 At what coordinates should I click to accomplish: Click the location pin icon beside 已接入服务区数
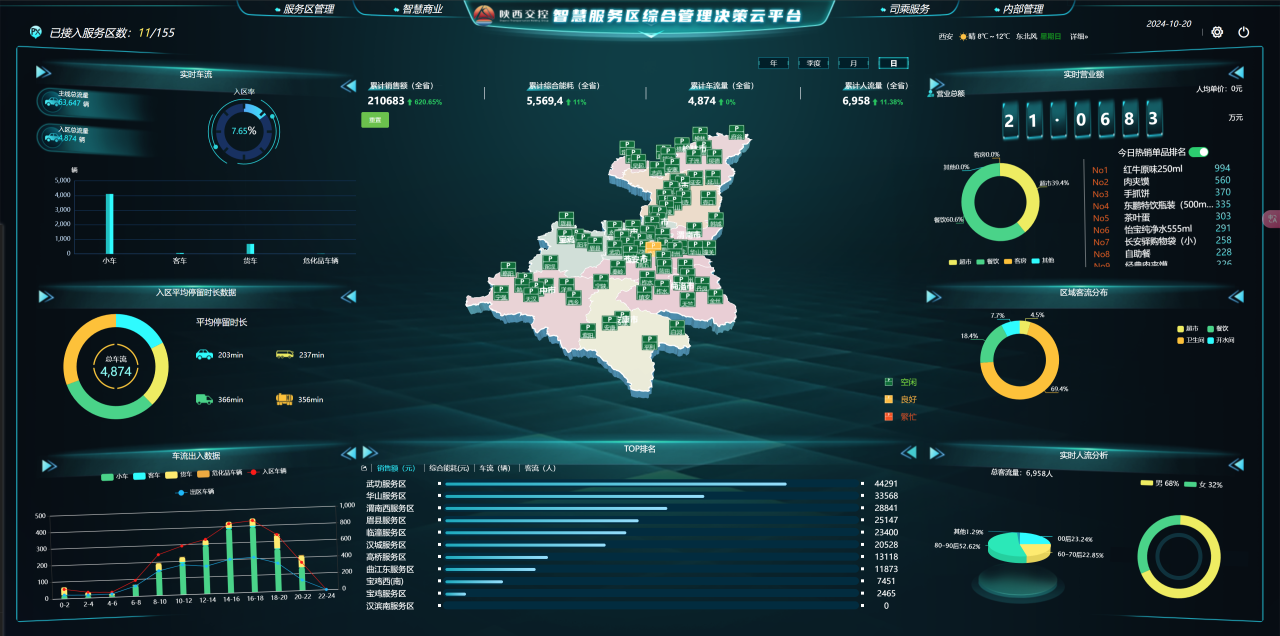click(36, 33)
